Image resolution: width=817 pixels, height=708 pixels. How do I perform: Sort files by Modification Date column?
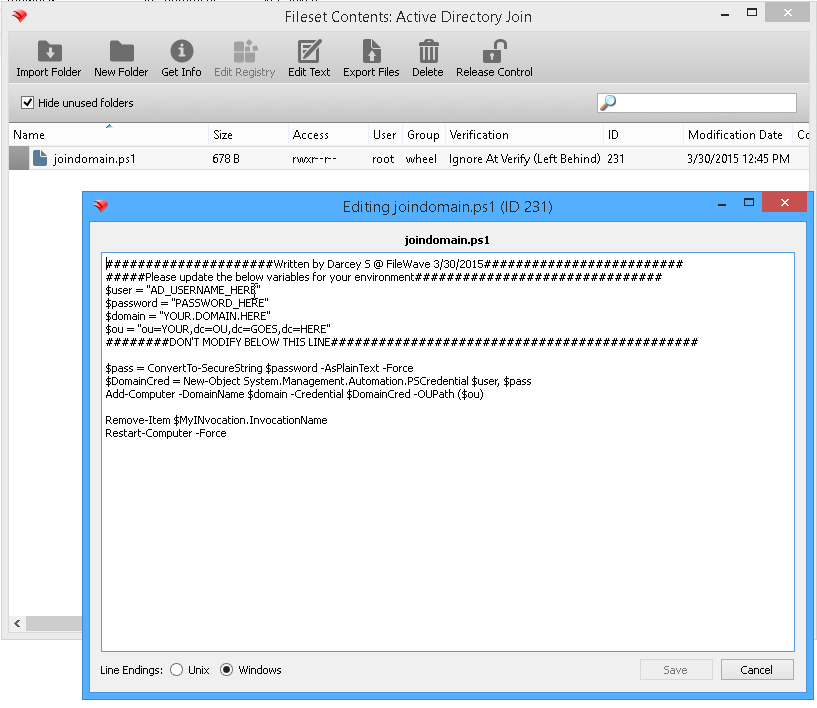(x=738, y=135)
